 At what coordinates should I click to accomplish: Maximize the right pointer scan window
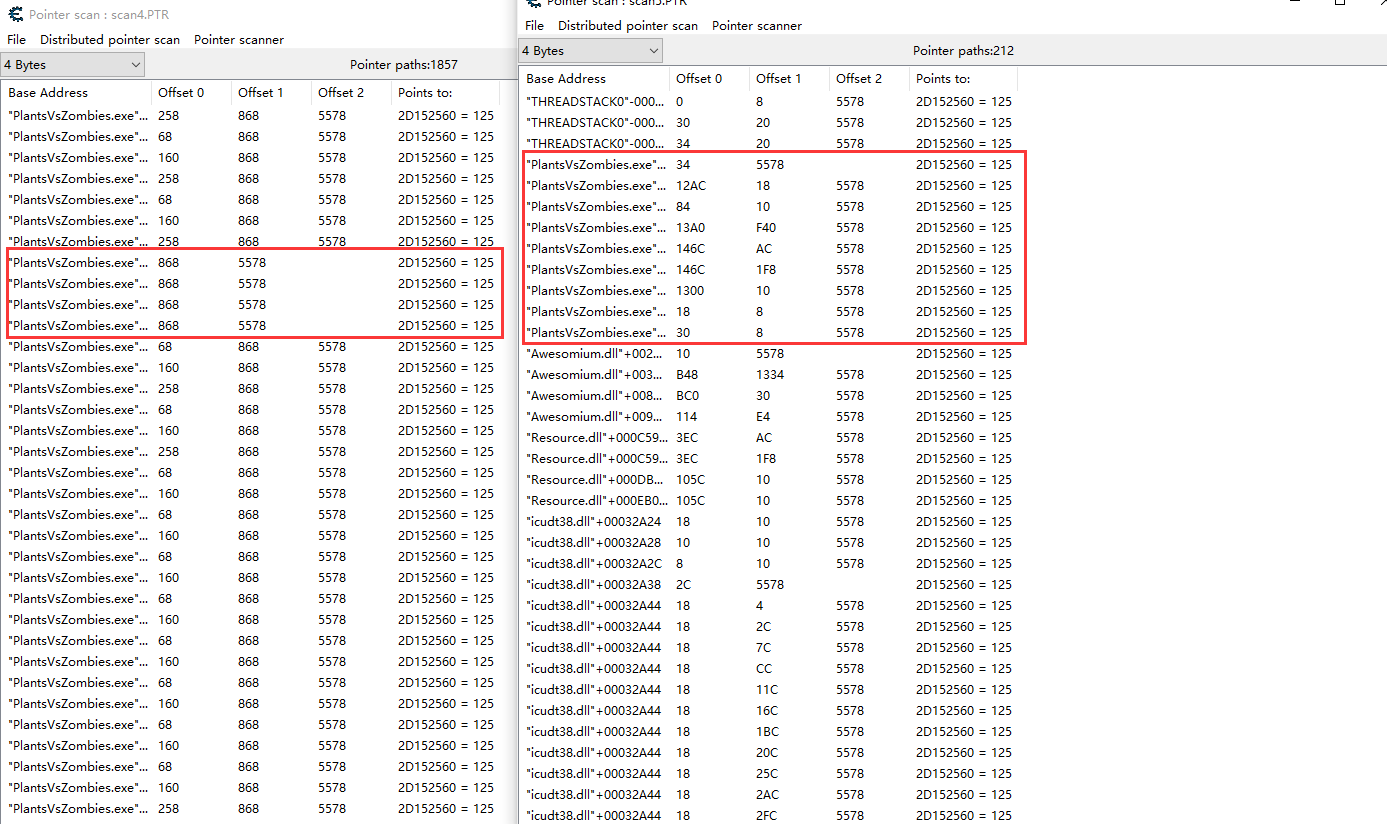1339,3
